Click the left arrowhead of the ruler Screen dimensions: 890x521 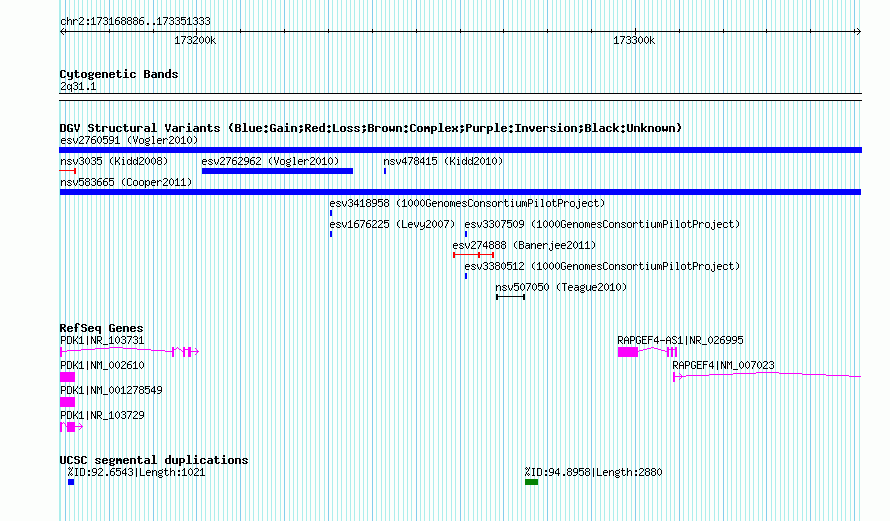click(x=63, y=32)
